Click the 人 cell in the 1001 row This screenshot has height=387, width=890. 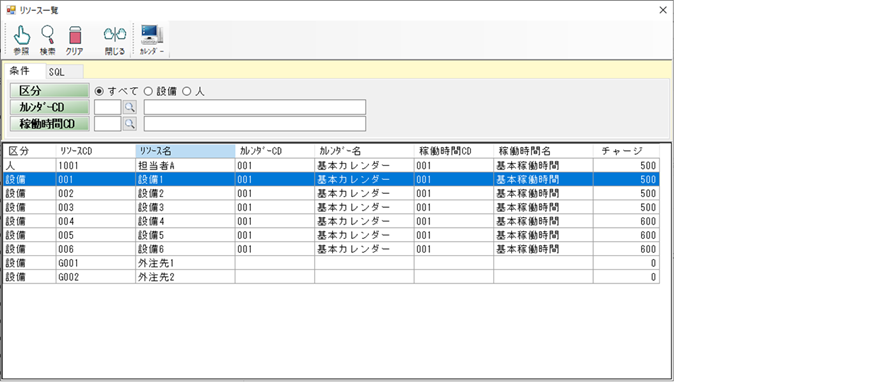click(30, 165)
